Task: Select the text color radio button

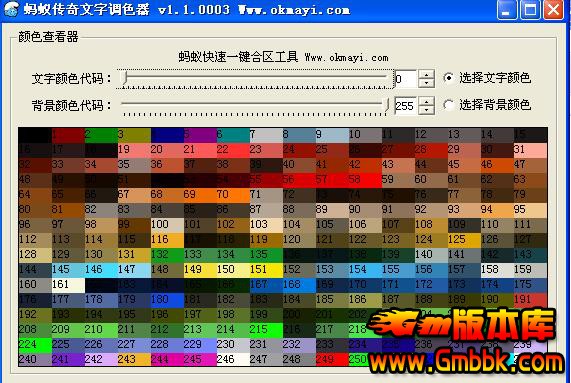Action: pyautogui.click(x=448, y=78)
